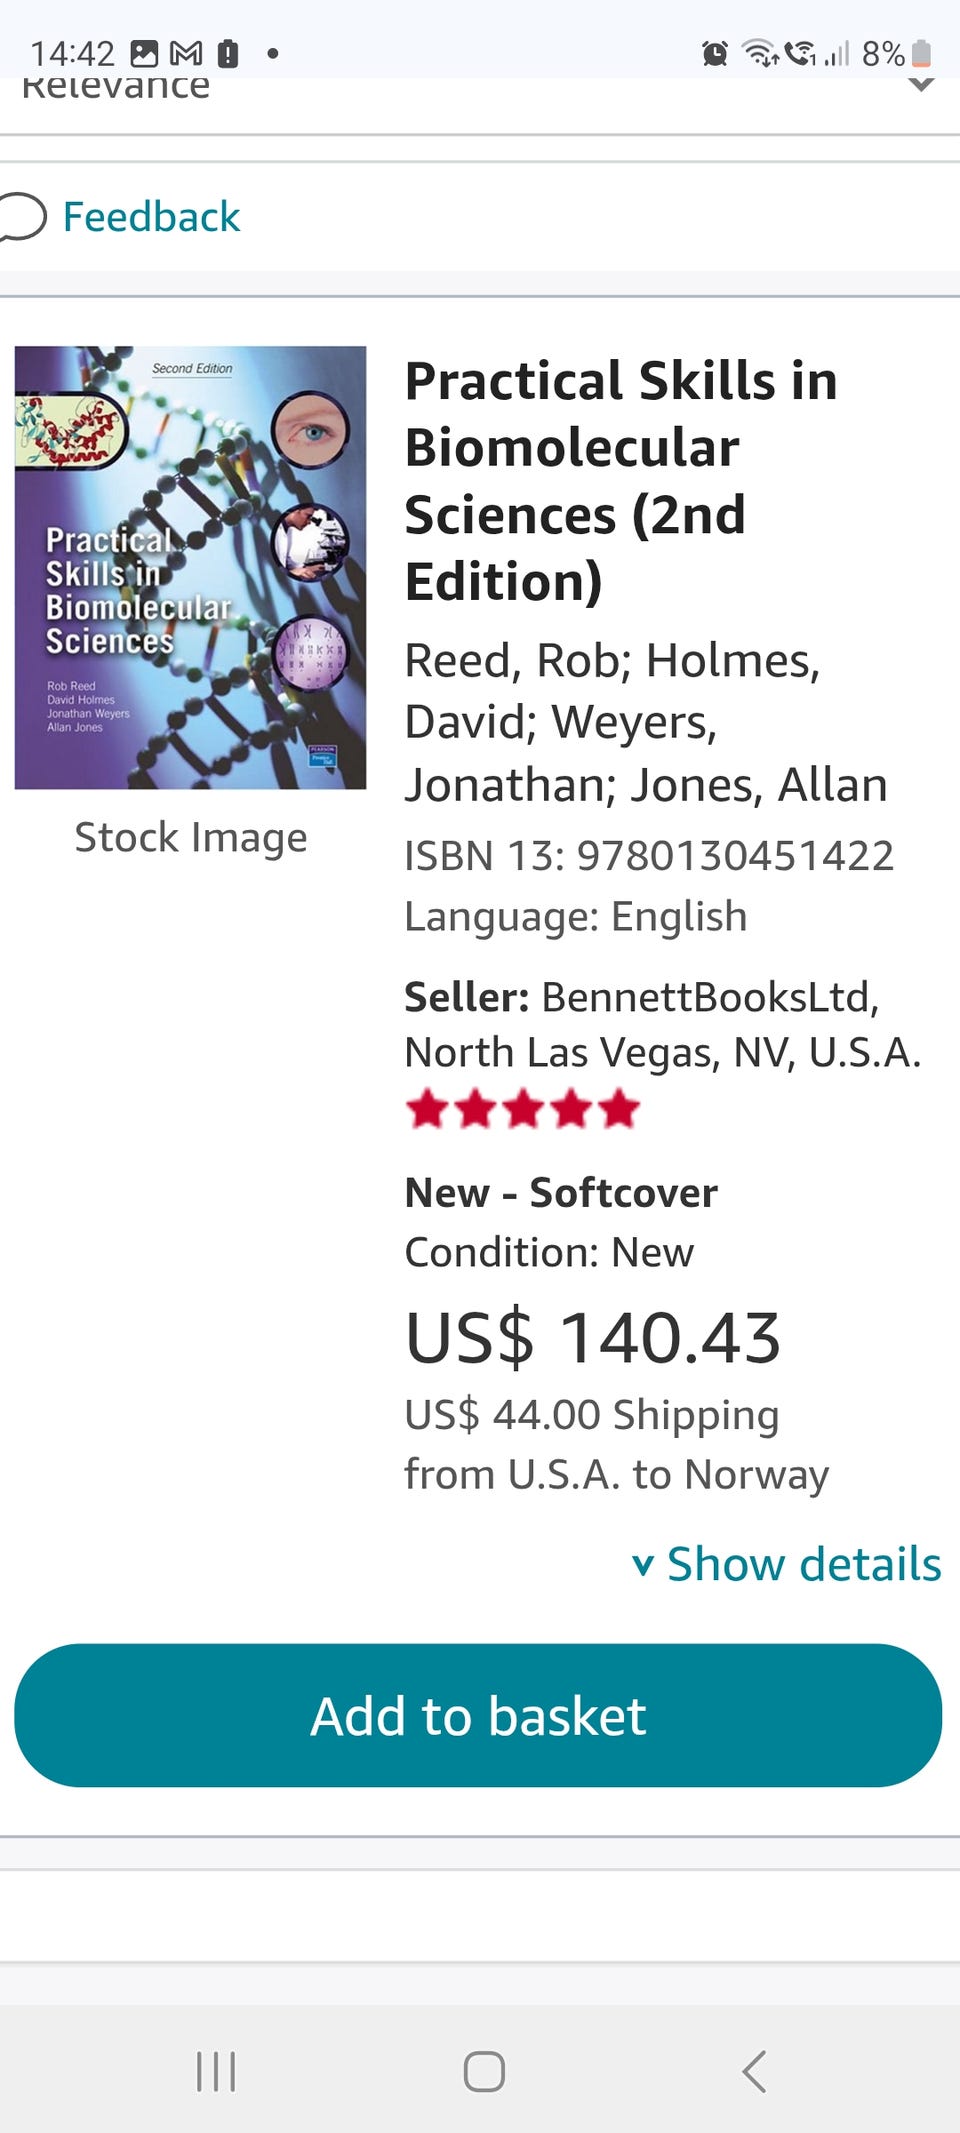This screenshot has height=2133, width=960.
Task: Expand Show details for shipping
Action: pos(788,1564)
